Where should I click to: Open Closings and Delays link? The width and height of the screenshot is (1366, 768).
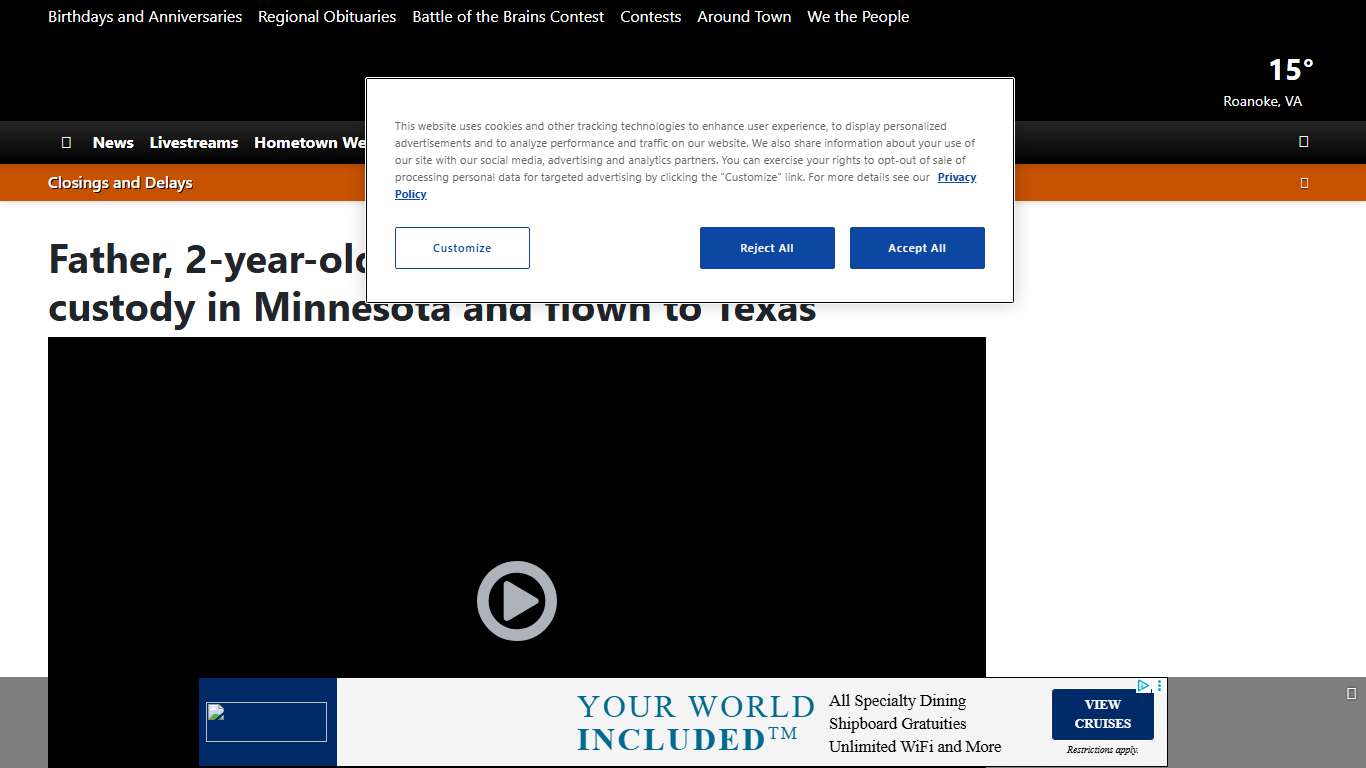(x=120, y=183)
